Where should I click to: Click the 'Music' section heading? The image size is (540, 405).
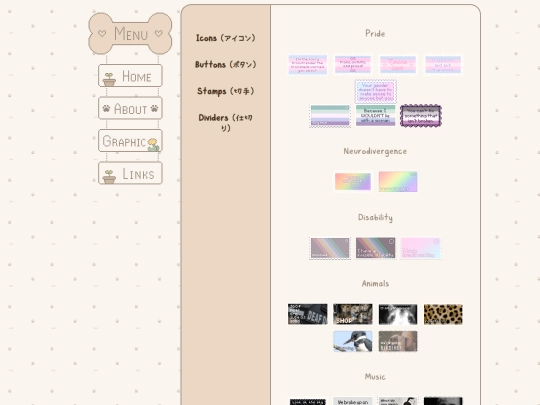pyautogui.click(x=375, y=377)
